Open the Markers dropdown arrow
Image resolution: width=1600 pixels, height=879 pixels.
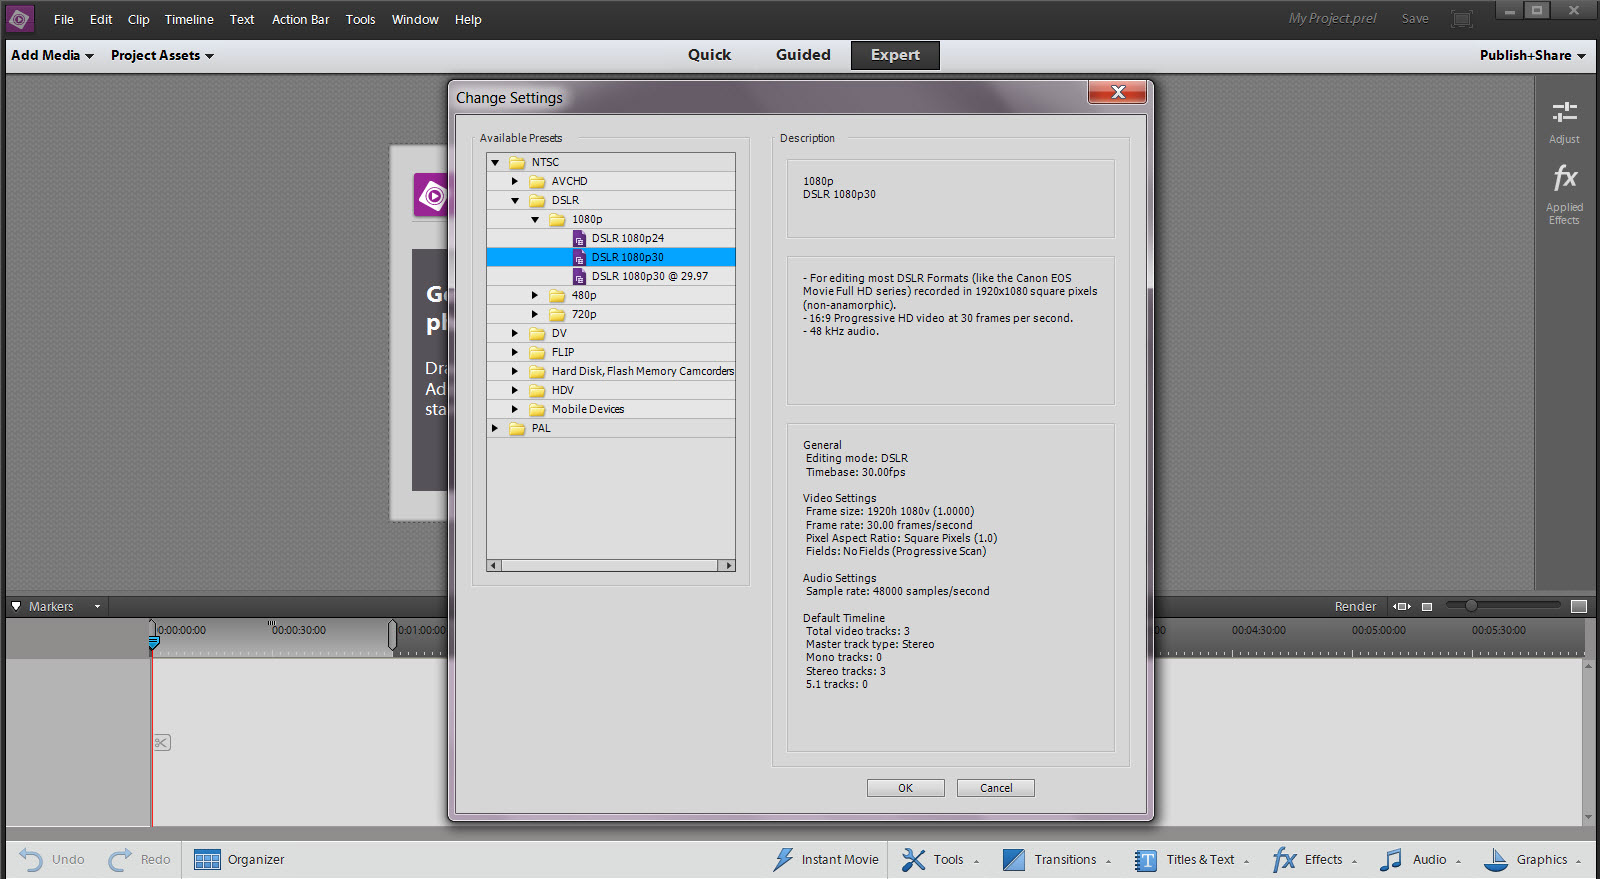[x=97, y=606]
